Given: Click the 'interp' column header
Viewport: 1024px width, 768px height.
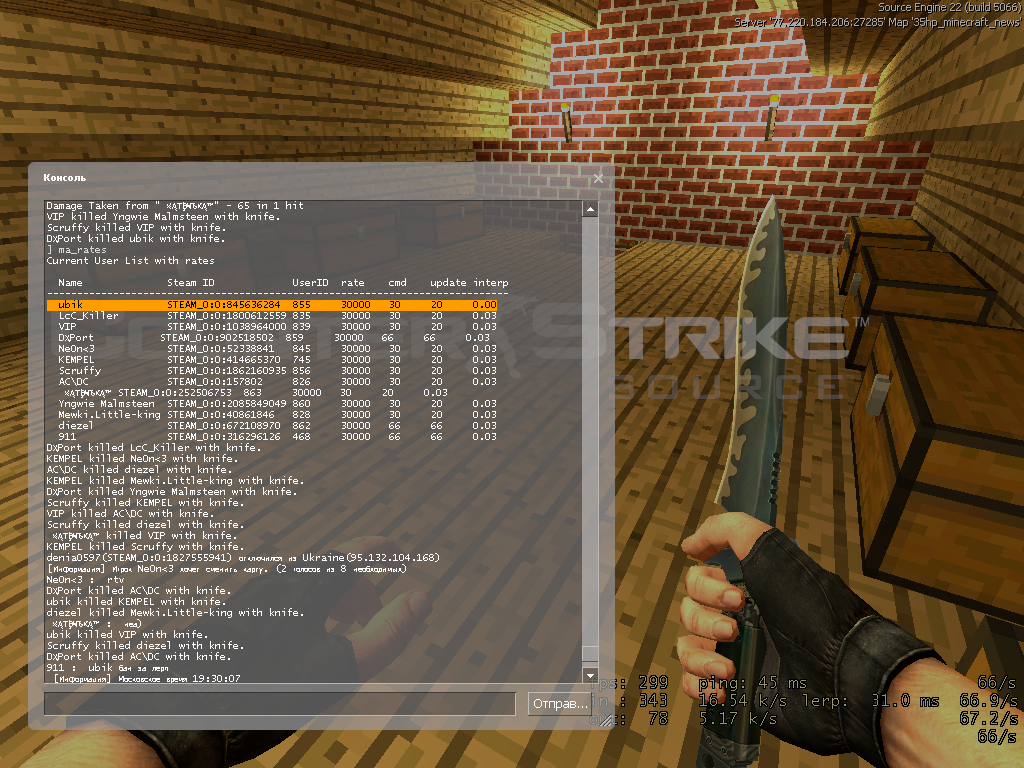Looking at the screenshot, I should [x=491, y=283].
